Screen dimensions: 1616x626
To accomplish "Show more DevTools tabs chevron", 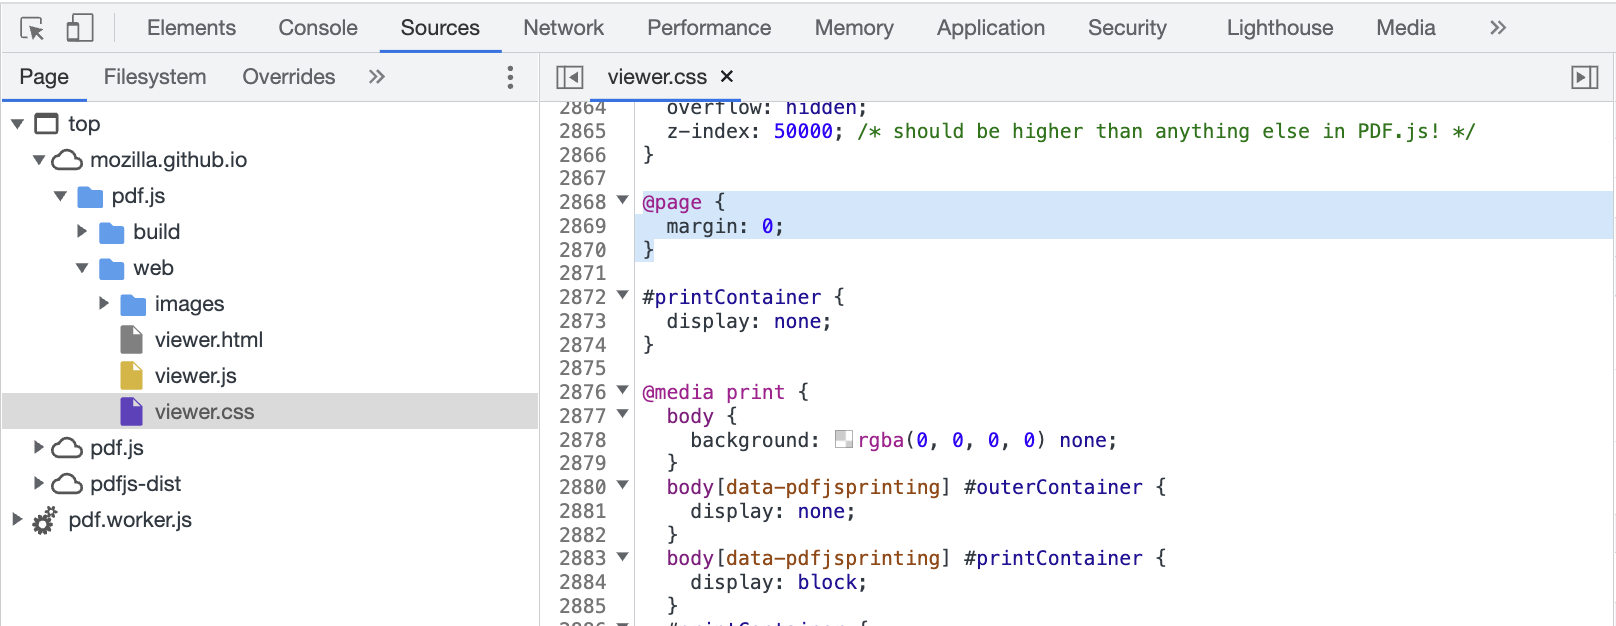I will click(1497, 28).
